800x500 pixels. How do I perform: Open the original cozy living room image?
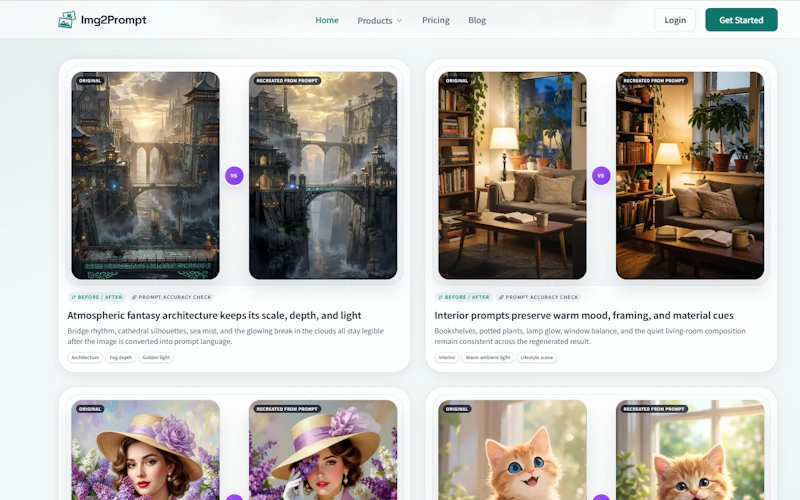[x=512, y=176]
